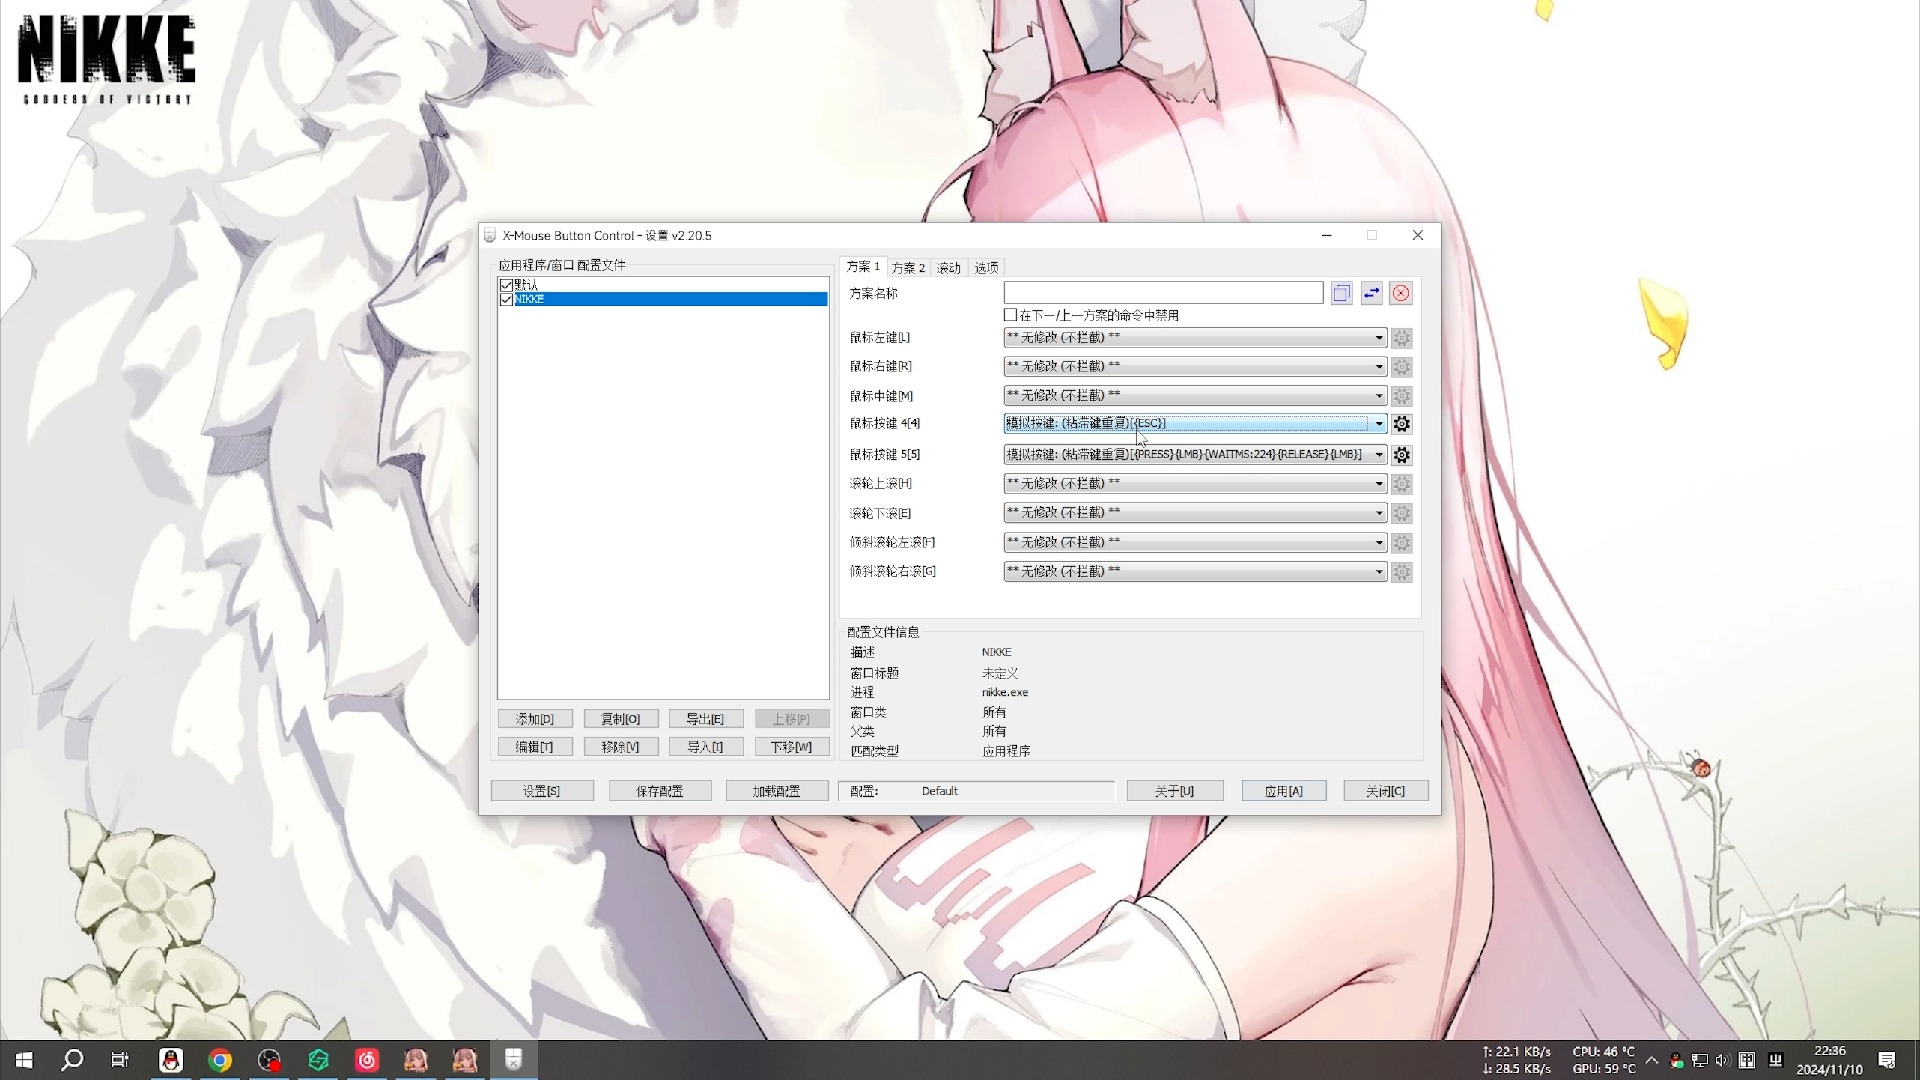Open the 倾斜滚轮右滚[G] action dropdown
The image size is (1920, 1080).
(1195, 572)
